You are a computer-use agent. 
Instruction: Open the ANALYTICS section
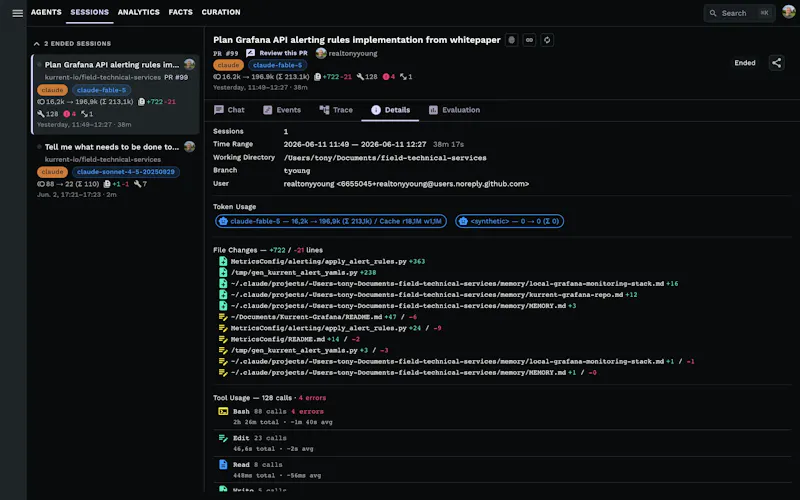point(138,12)
